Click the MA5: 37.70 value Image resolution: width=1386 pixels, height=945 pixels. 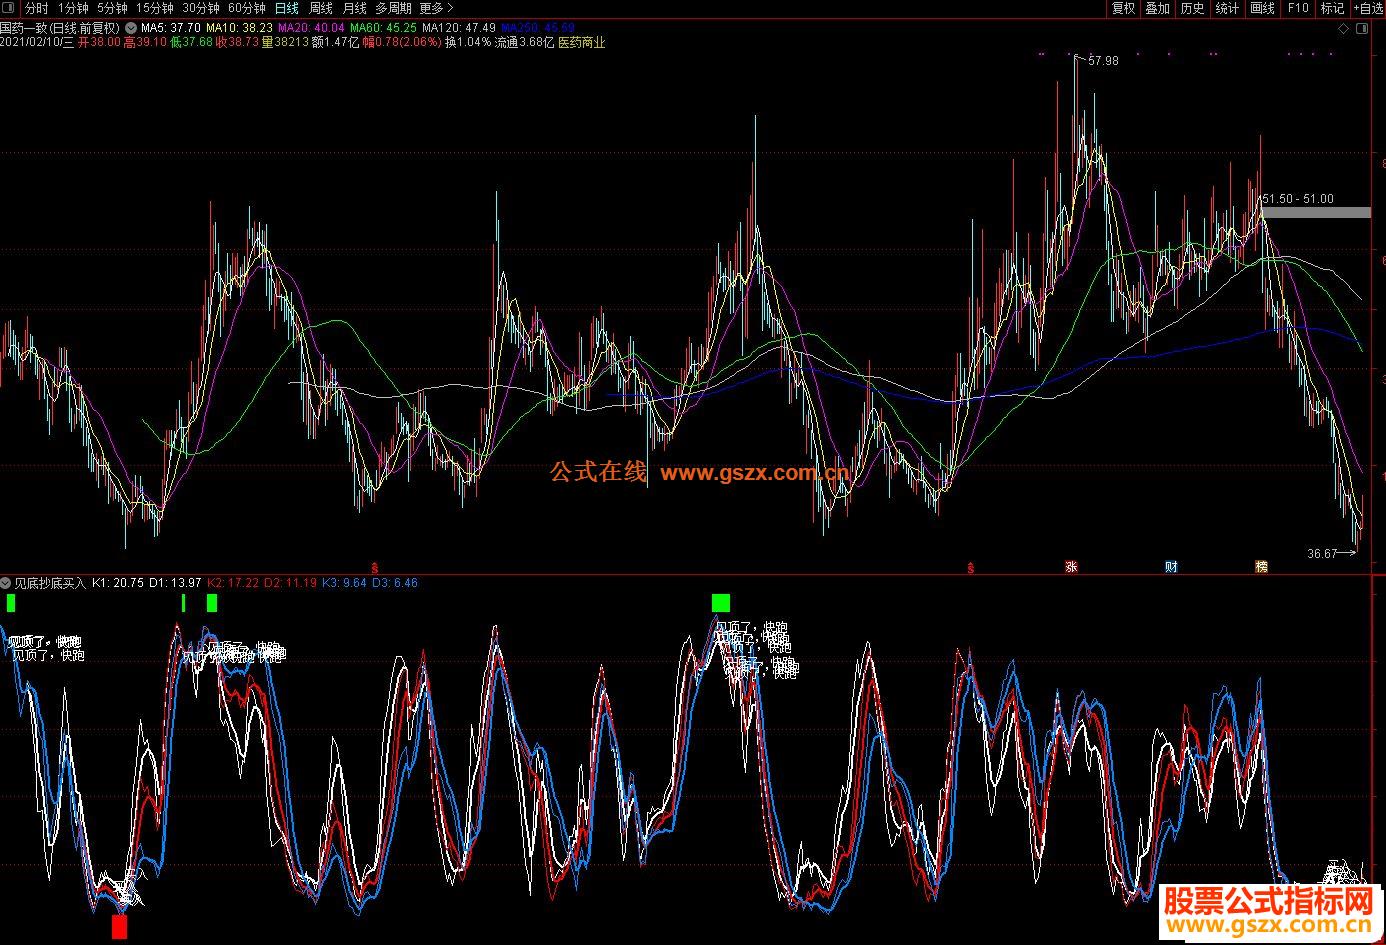point(170,28)
